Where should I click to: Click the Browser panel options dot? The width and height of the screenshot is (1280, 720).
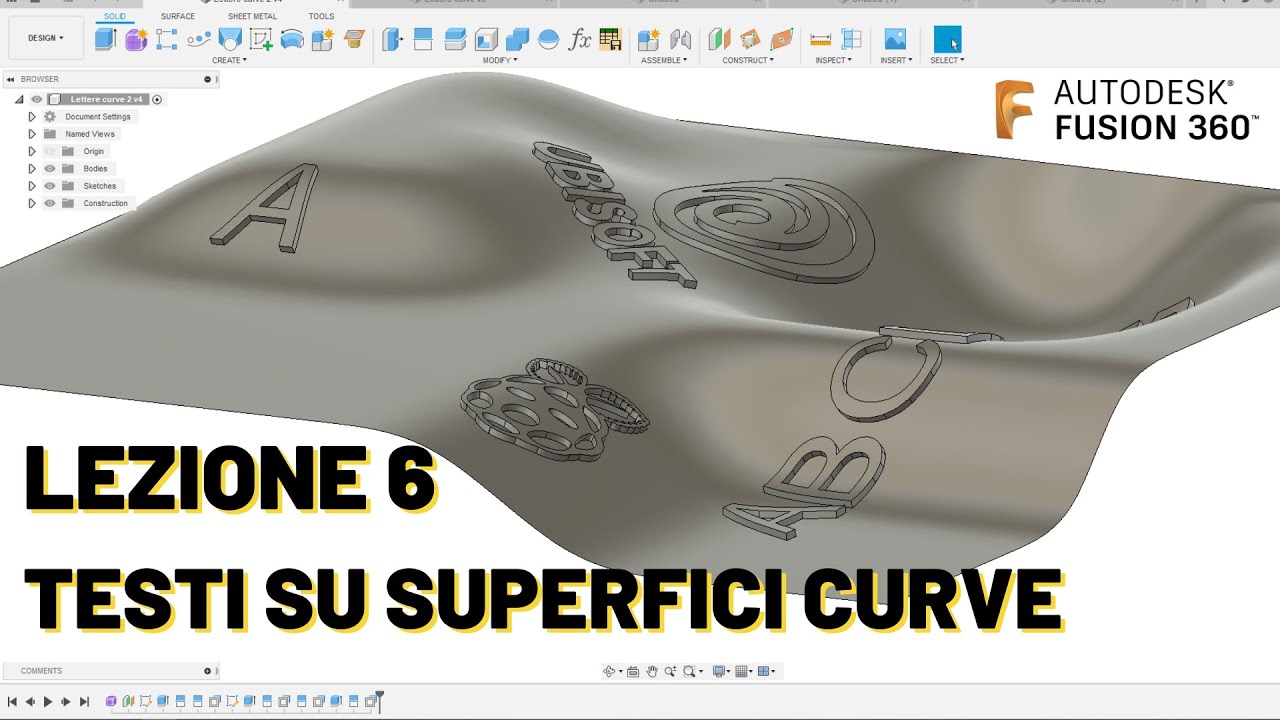(x=208, y=79)
